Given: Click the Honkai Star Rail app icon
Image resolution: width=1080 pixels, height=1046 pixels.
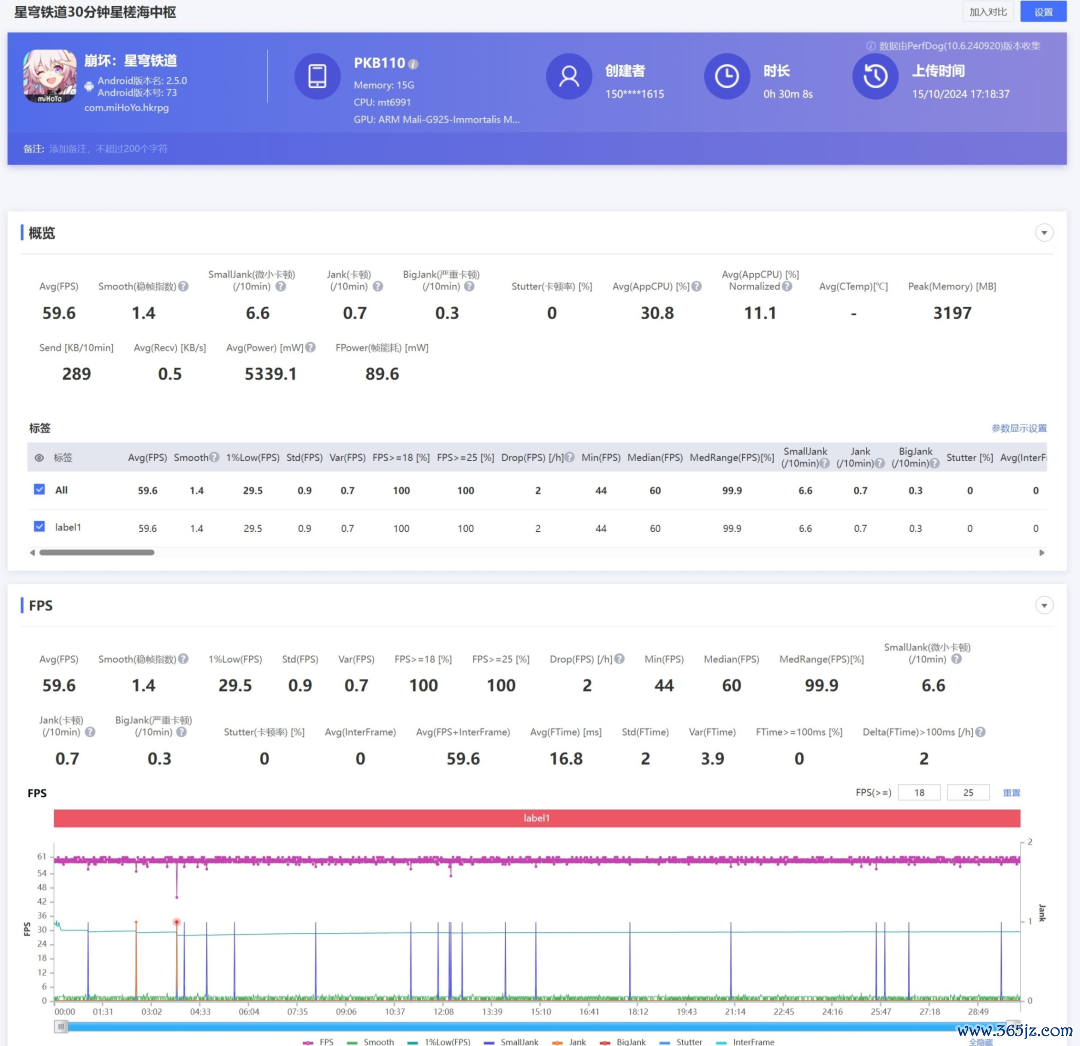Looking at the screenshot, I should tap(50, 76).
